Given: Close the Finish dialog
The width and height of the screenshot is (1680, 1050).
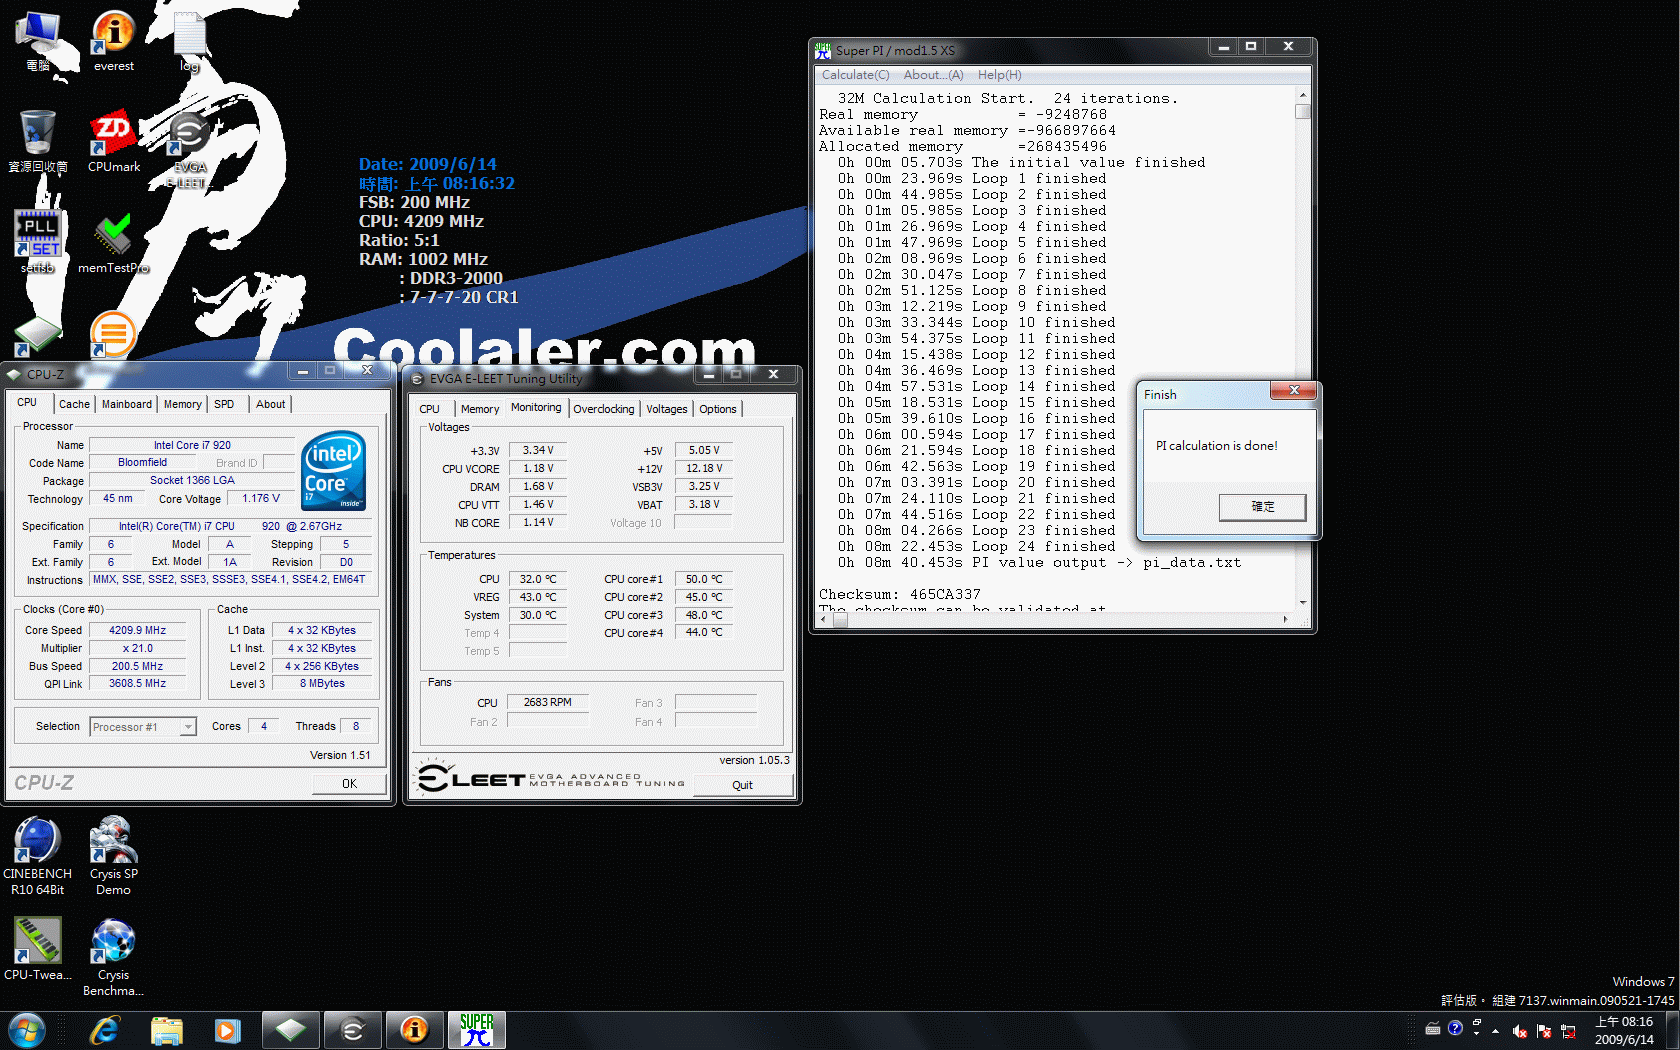Looking at the screenshot, I should click(x=1293, y=390).
